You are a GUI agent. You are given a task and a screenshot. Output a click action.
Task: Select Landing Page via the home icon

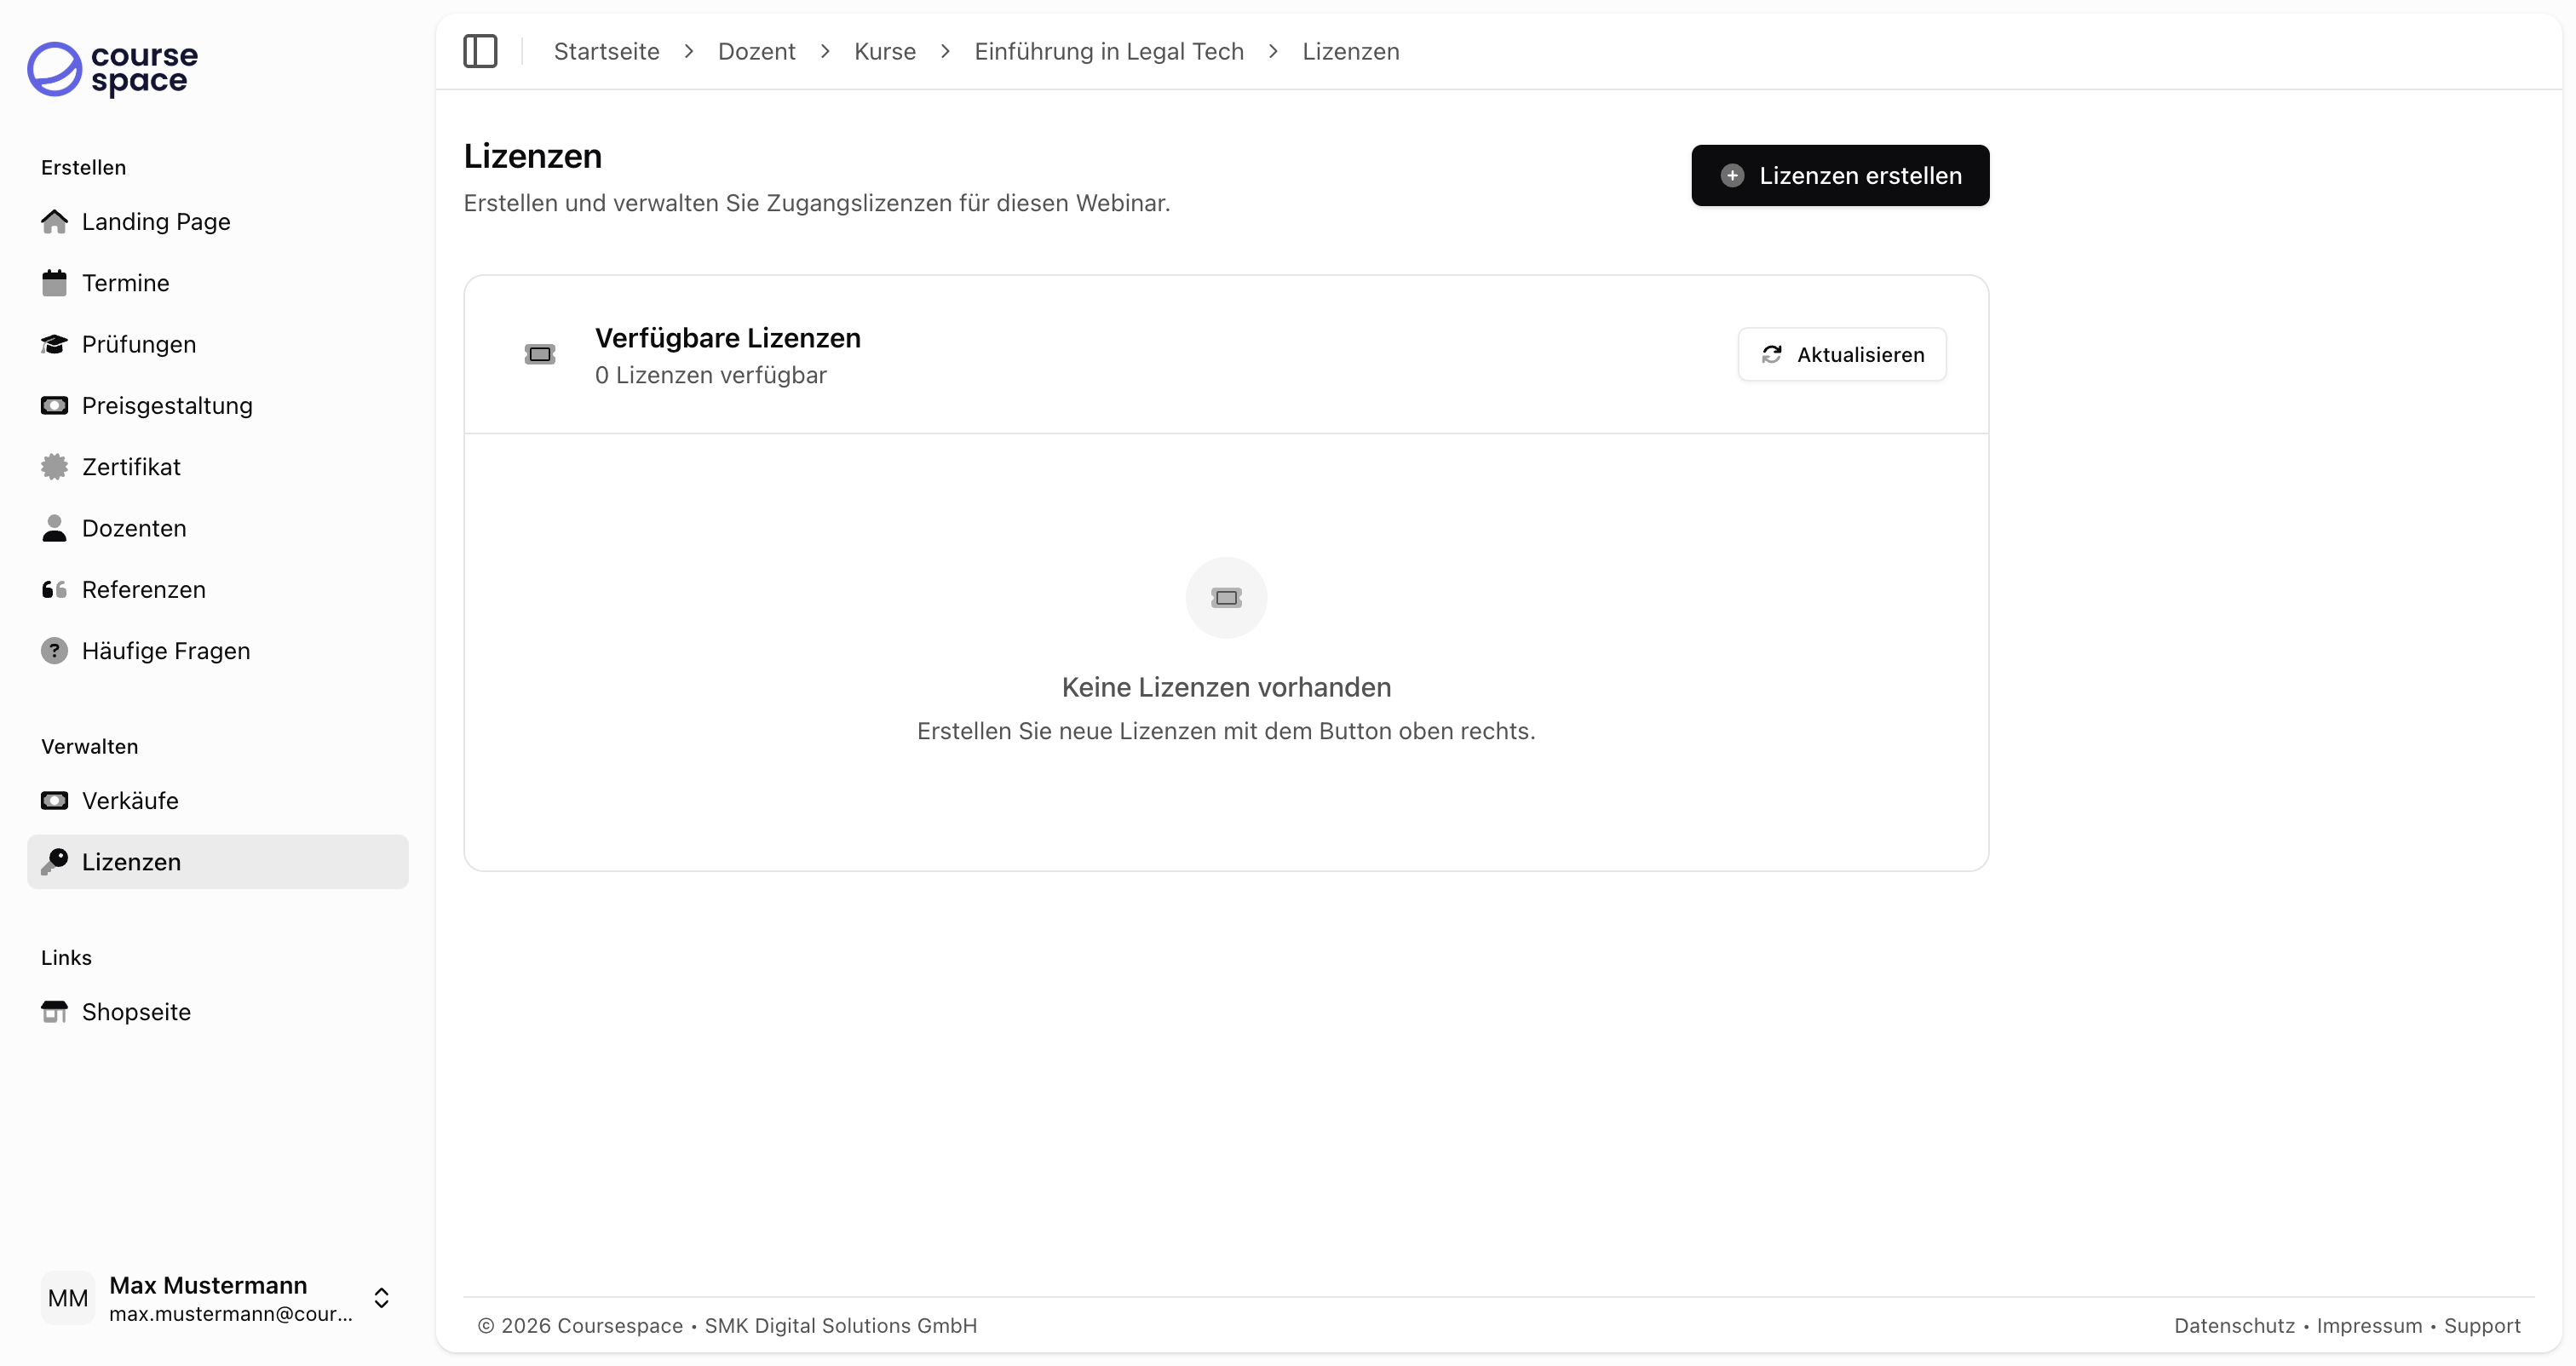pos(54,221)
